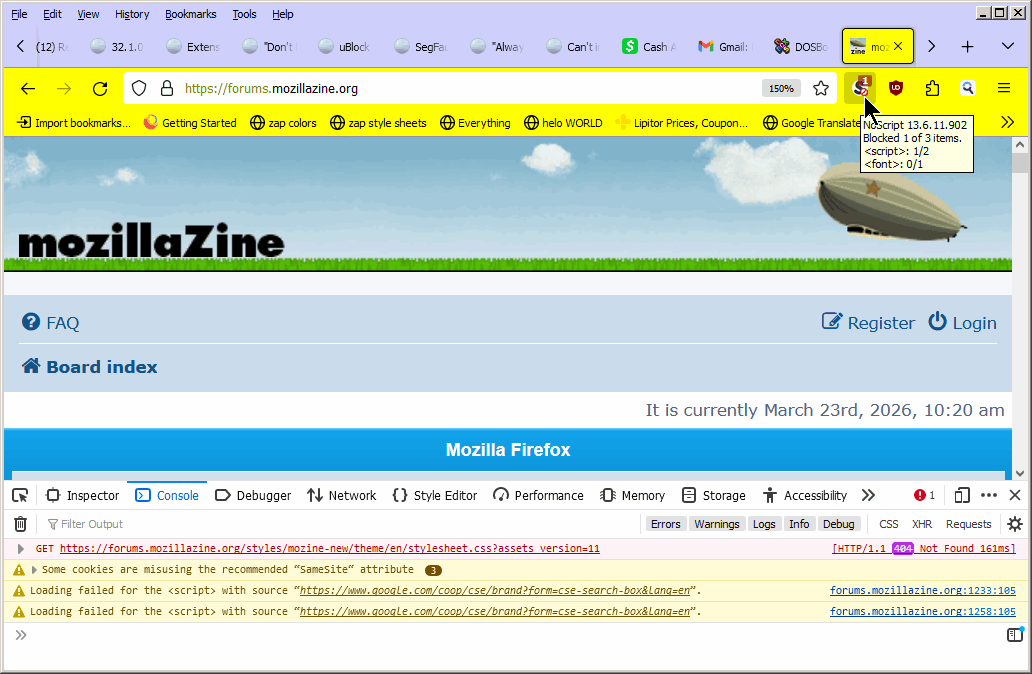
Task: Toggle the CSS console filter
Action: tap(889, 524)
